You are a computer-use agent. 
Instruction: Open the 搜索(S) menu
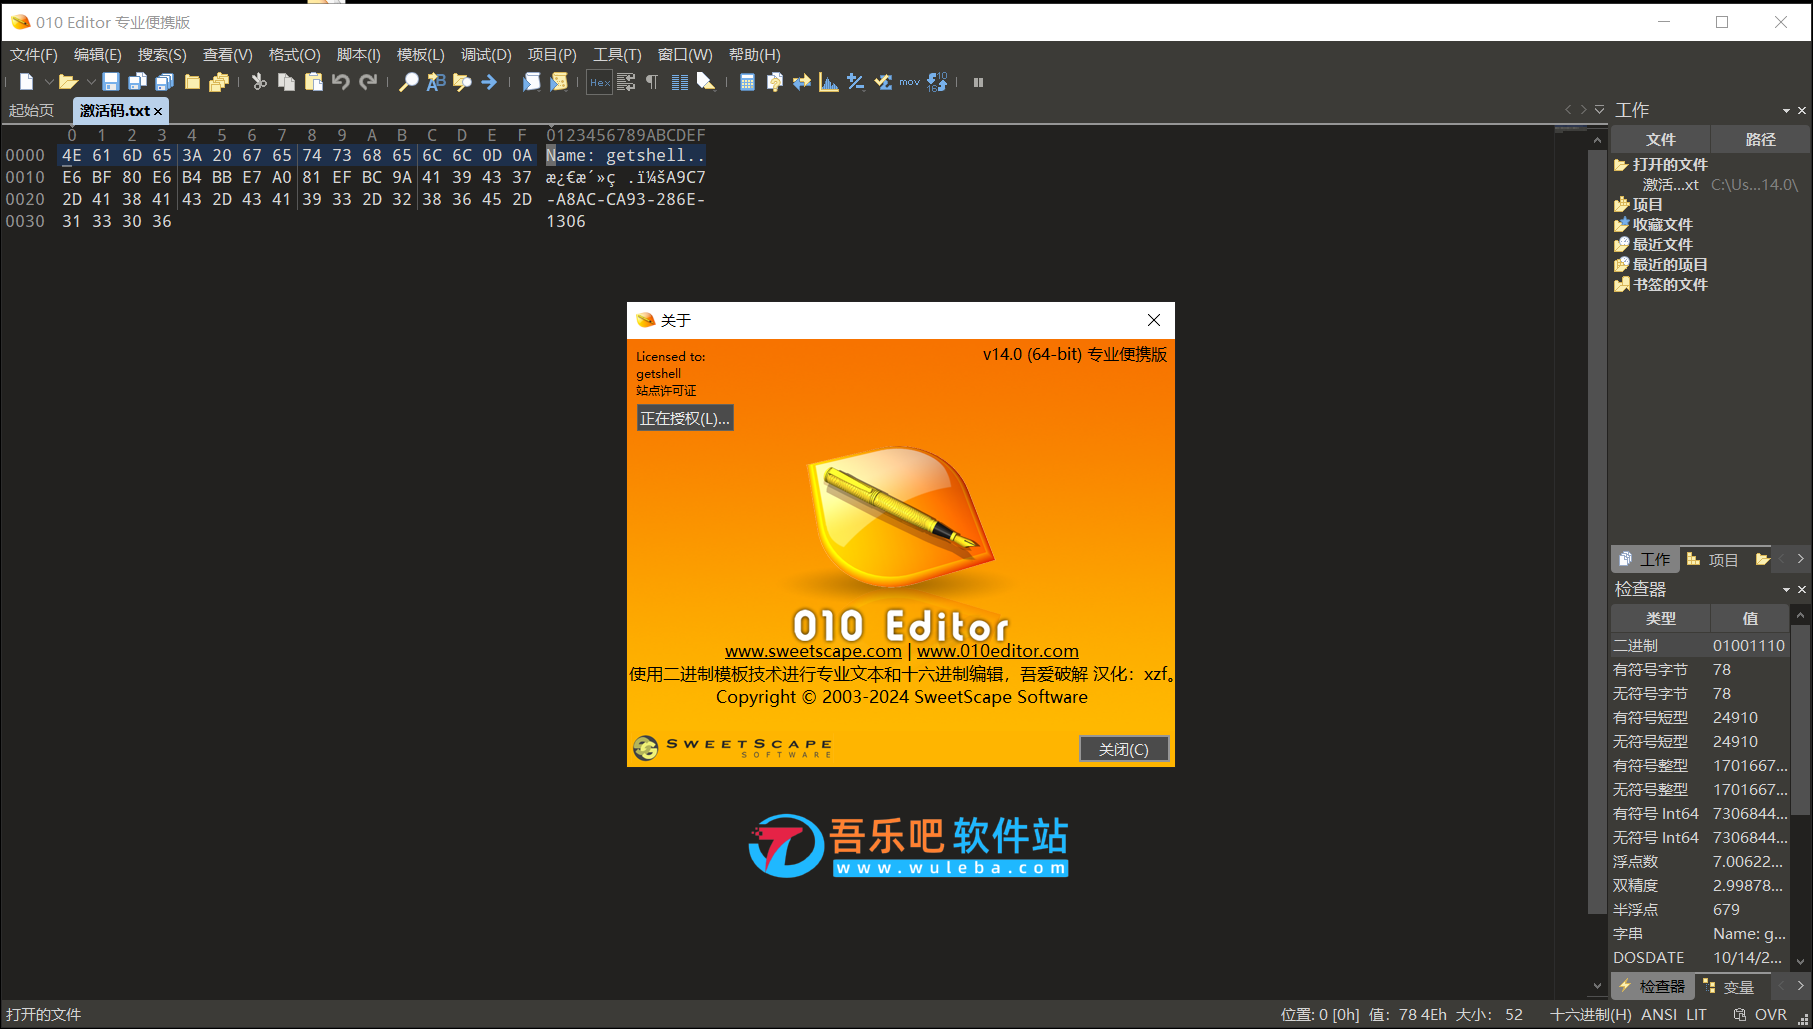(x=162, y=55)
